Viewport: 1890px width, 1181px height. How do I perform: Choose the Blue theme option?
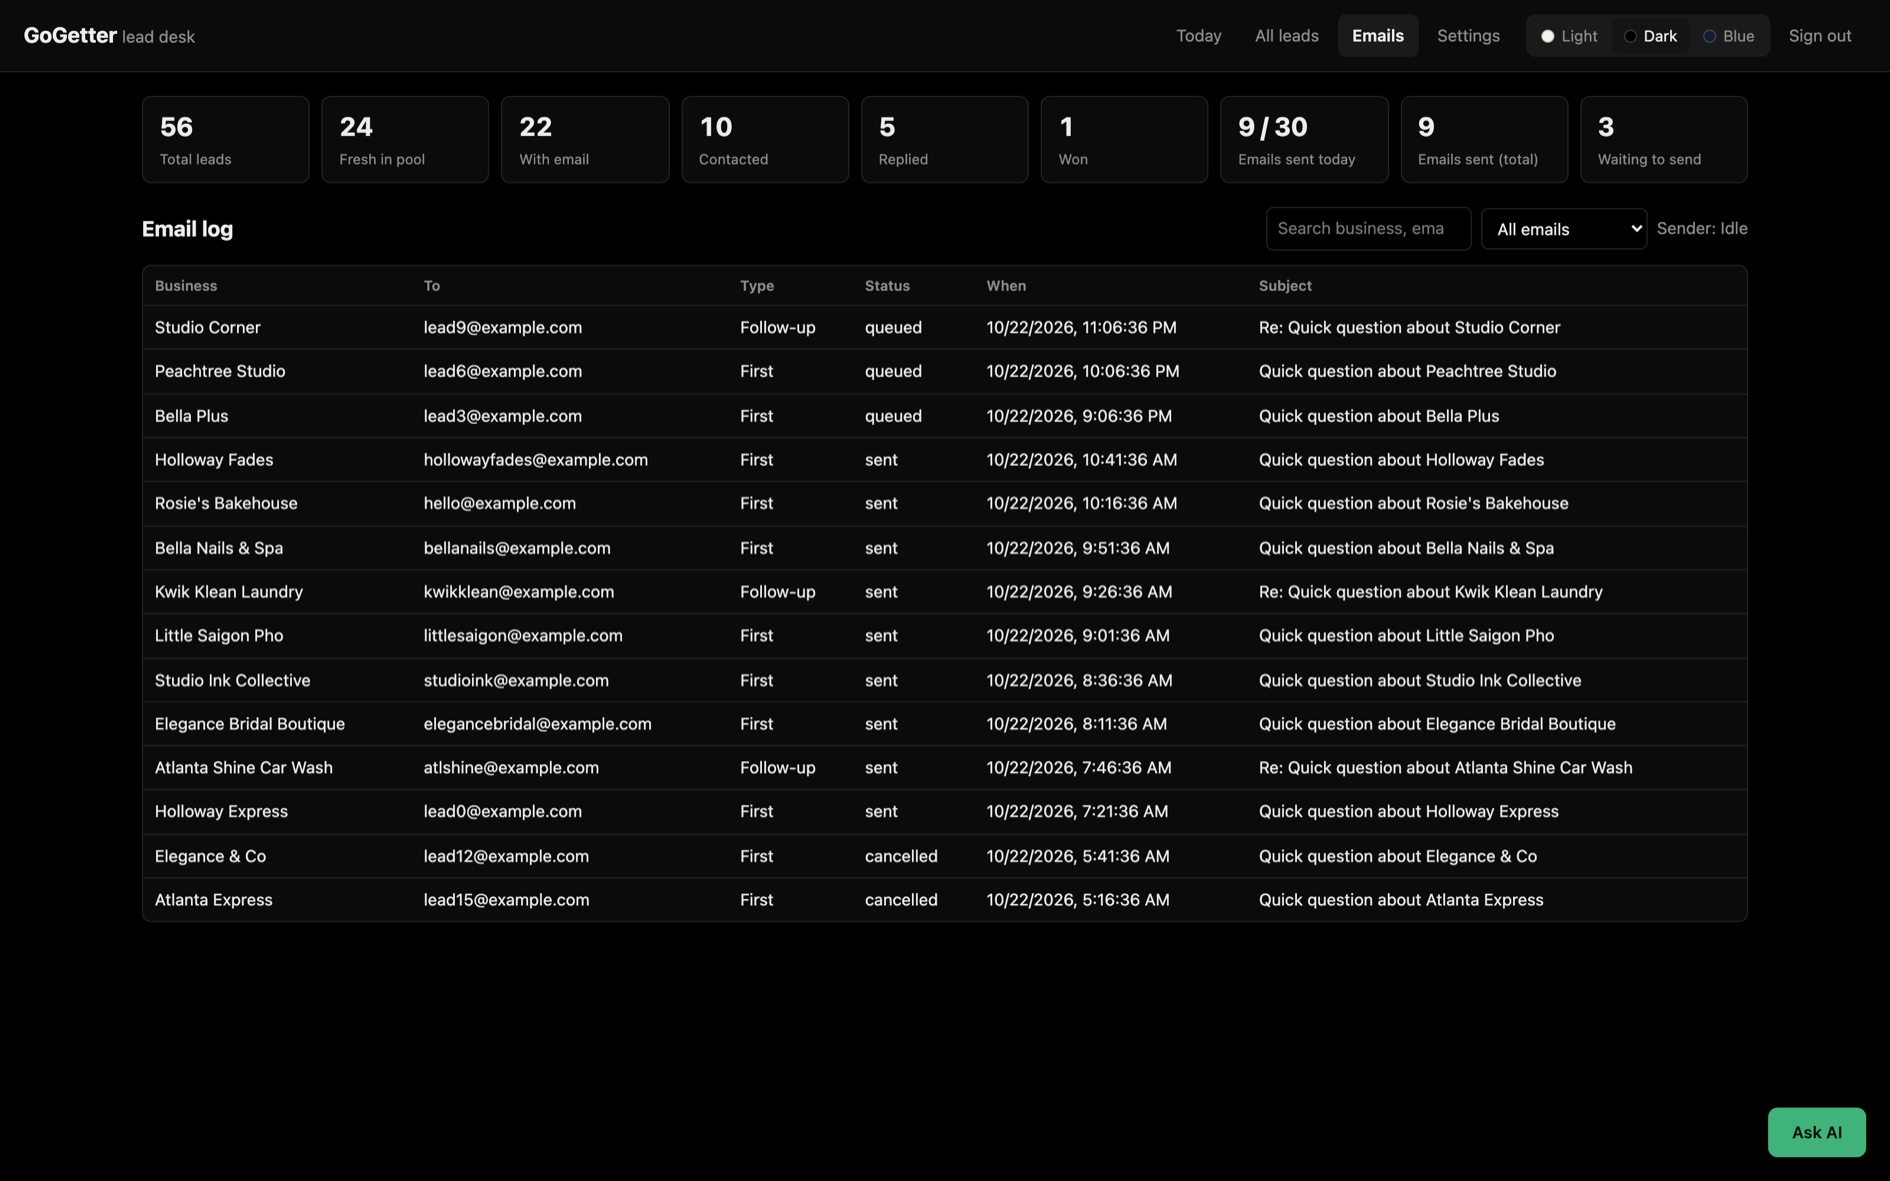click(x=1728, y=36)
